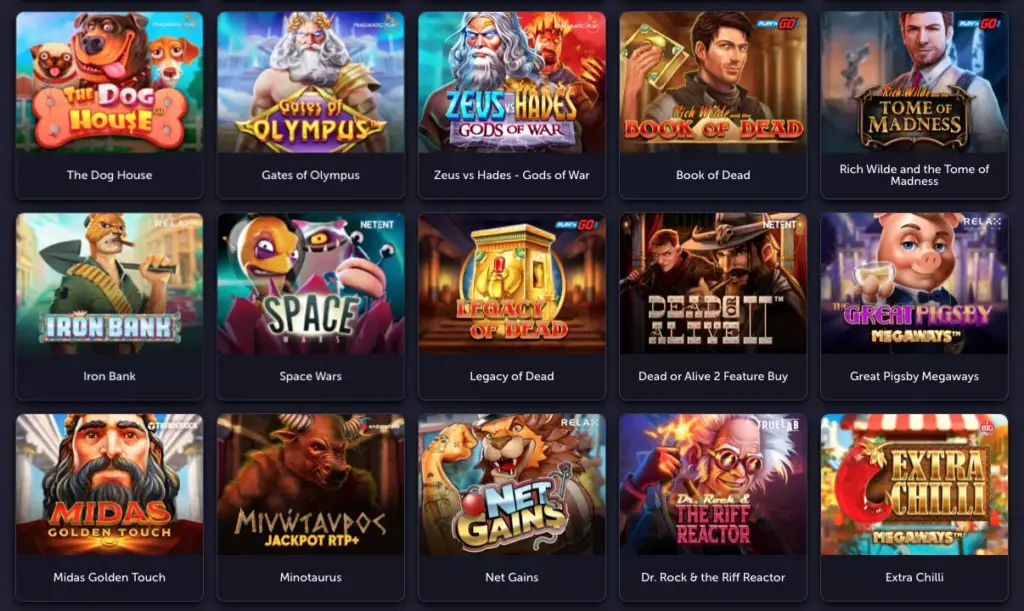The height and width of the screenshot is (611, 1024).
Task: Select Legacy of Dead game cover
Action: coord(511,283)
